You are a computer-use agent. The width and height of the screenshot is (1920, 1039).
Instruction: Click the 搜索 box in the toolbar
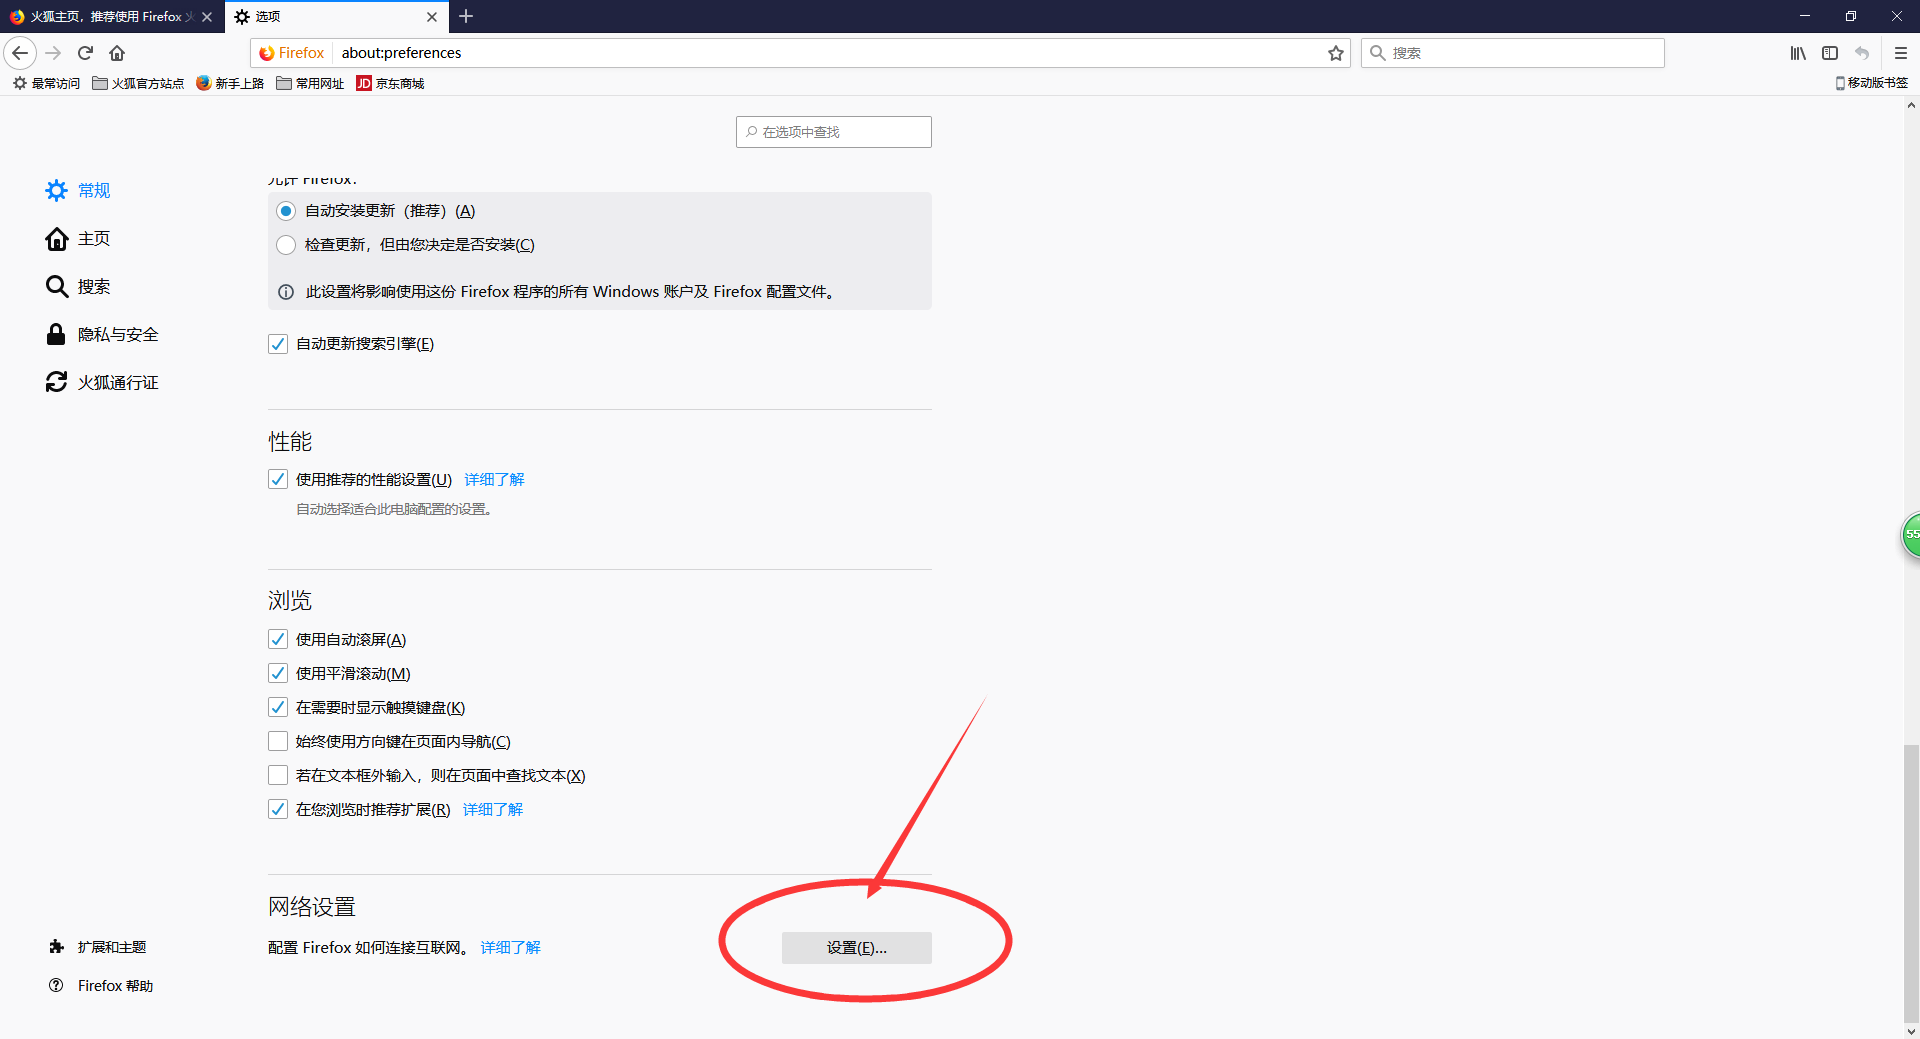pos(1513,53)
